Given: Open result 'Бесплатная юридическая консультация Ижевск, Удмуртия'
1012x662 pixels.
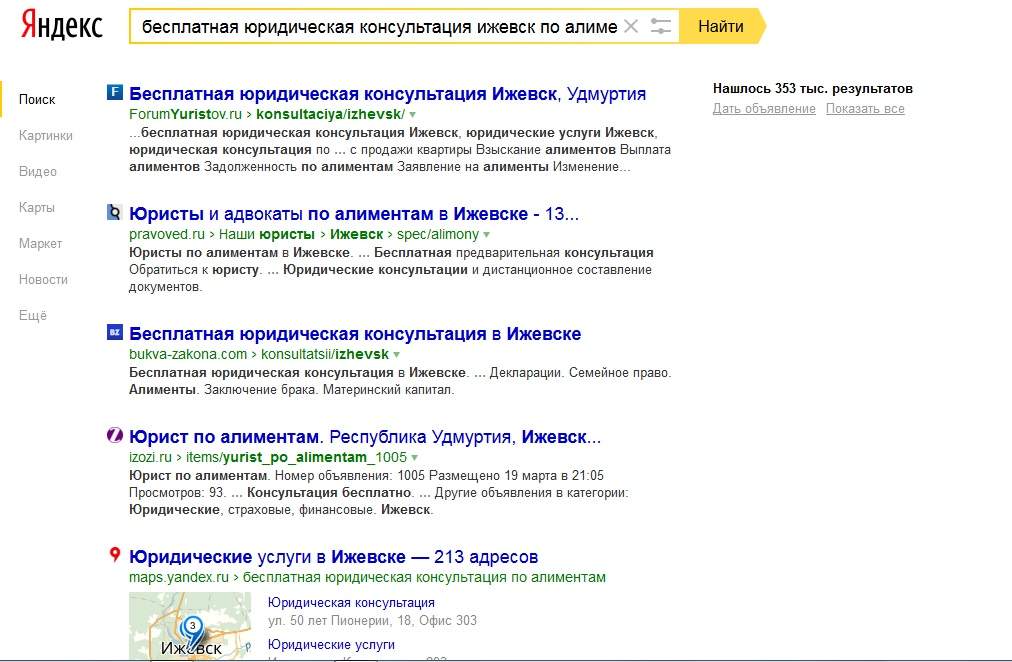Looking at the screenshot, I should [x=387, y=94].
